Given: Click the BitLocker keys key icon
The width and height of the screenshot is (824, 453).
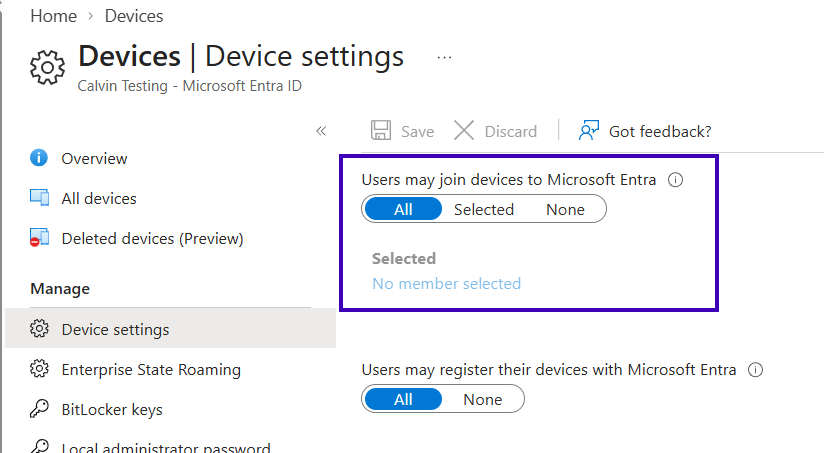Looking at the screenshot, I should coord(39,408).
